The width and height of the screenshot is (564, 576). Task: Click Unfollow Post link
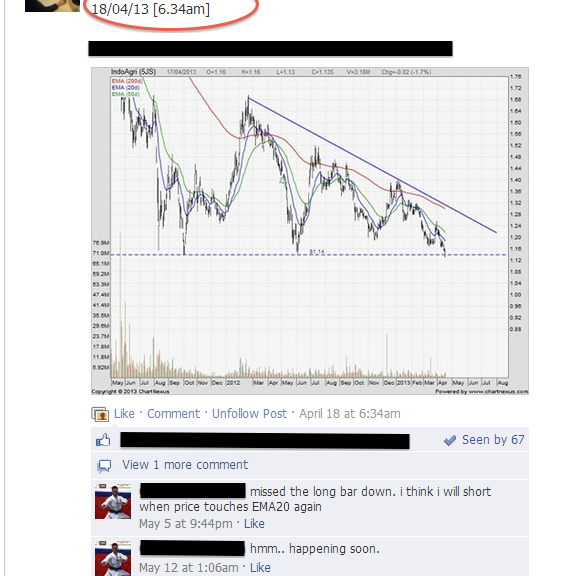pyautogui.click(x=249, y=414)
